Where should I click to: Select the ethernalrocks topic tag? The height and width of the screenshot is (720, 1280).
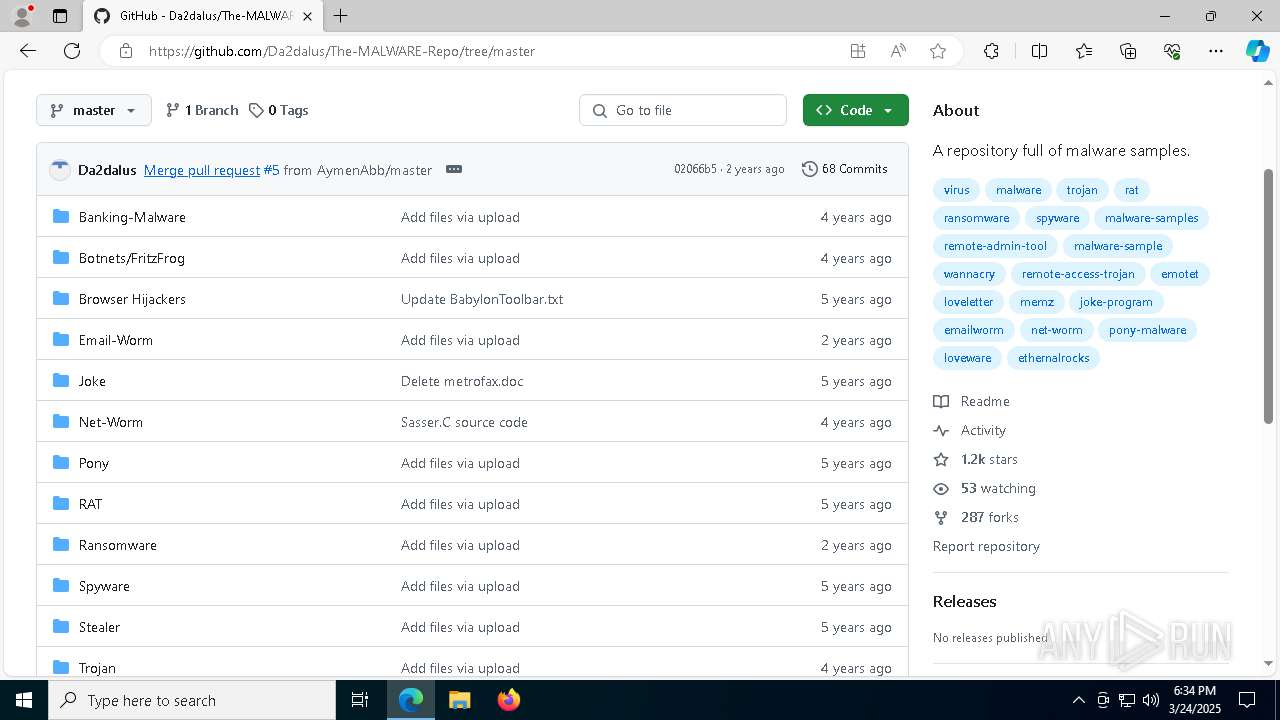[x=1053, y=358]
